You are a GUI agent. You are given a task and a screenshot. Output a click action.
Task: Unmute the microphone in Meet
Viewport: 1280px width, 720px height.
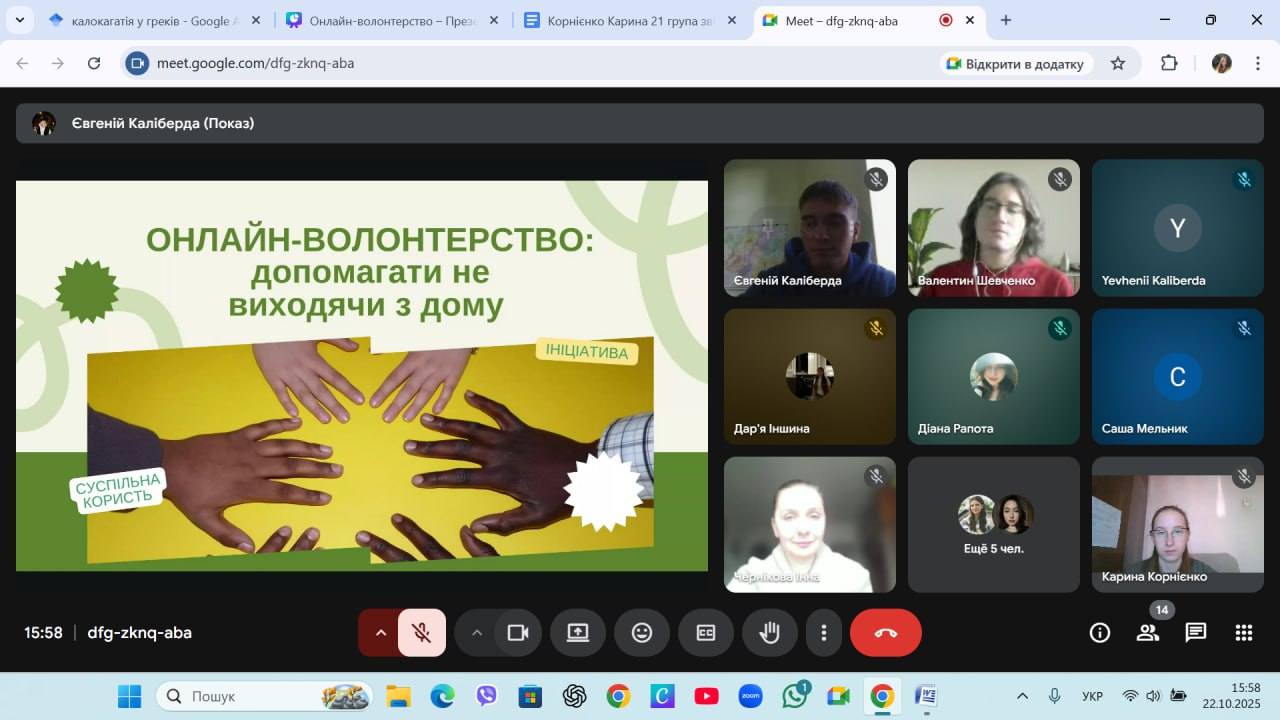422,633
